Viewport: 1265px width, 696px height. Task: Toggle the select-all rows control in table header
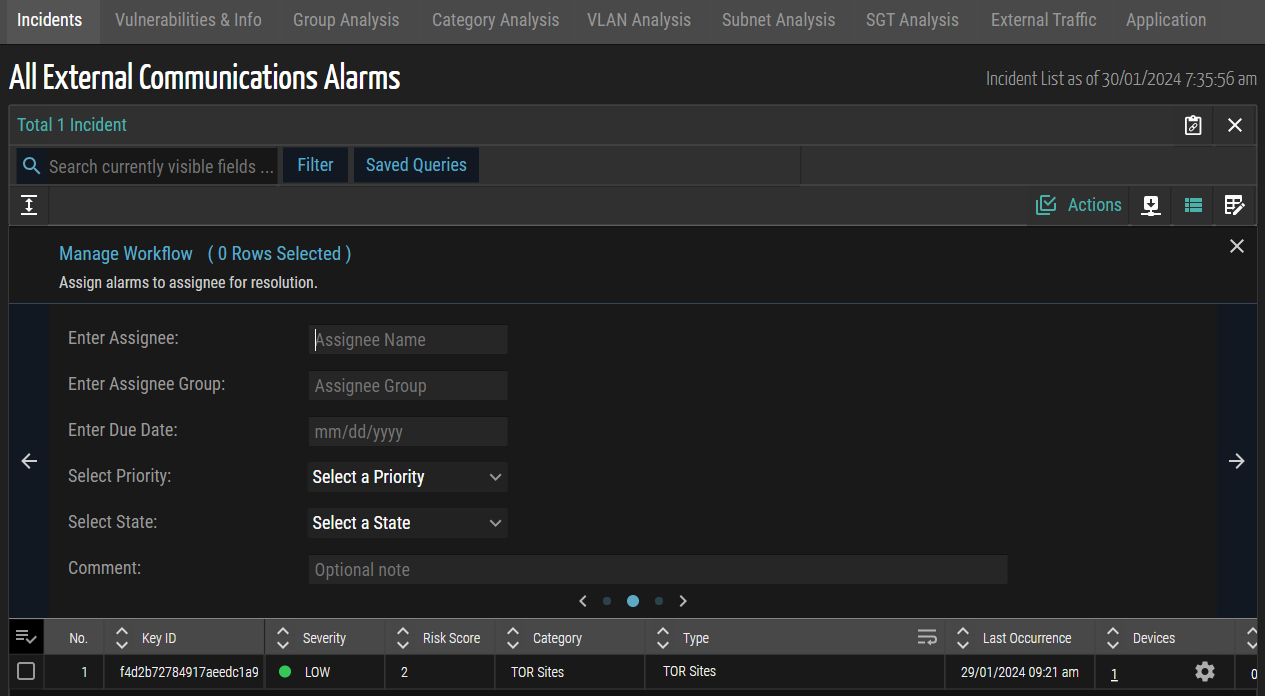(26, 637)
